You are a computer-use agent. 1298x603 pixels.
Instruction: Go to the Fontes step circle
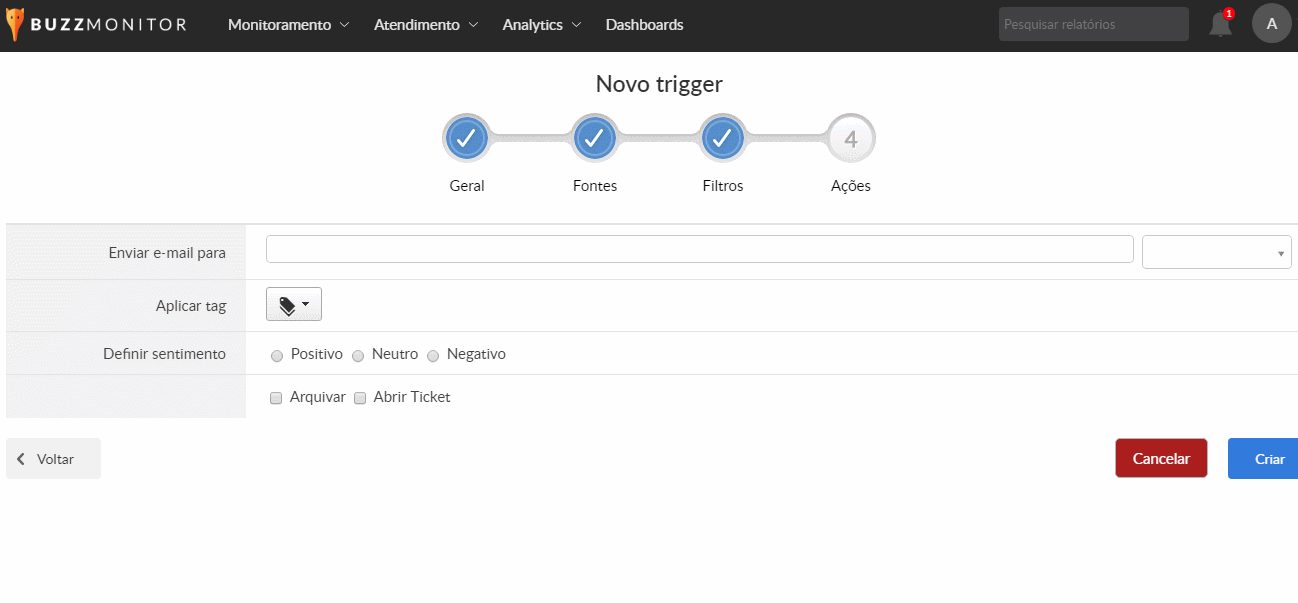click(x=594, y=139)
